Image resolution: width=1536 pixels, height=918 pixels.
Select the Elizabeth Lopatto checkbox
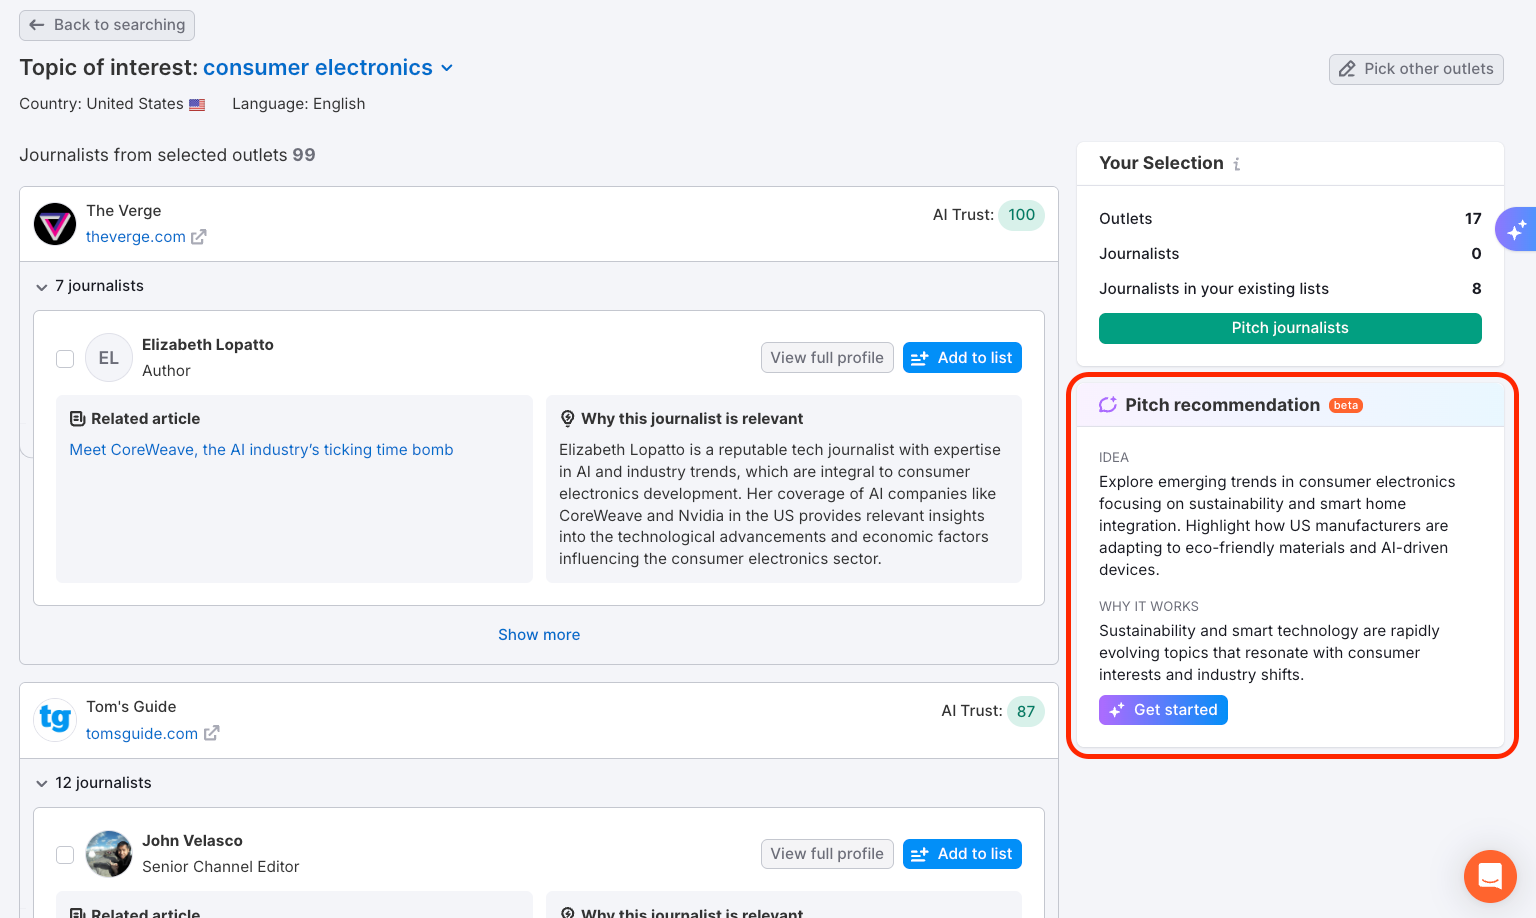click(65, 359)
